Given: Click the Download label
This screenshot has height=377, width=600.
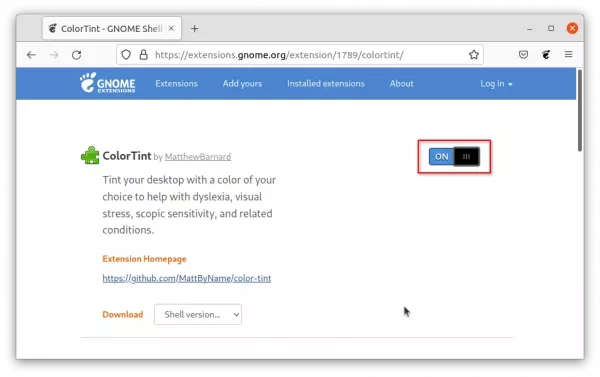Looking at the screenshot, I should coord(122,315).
